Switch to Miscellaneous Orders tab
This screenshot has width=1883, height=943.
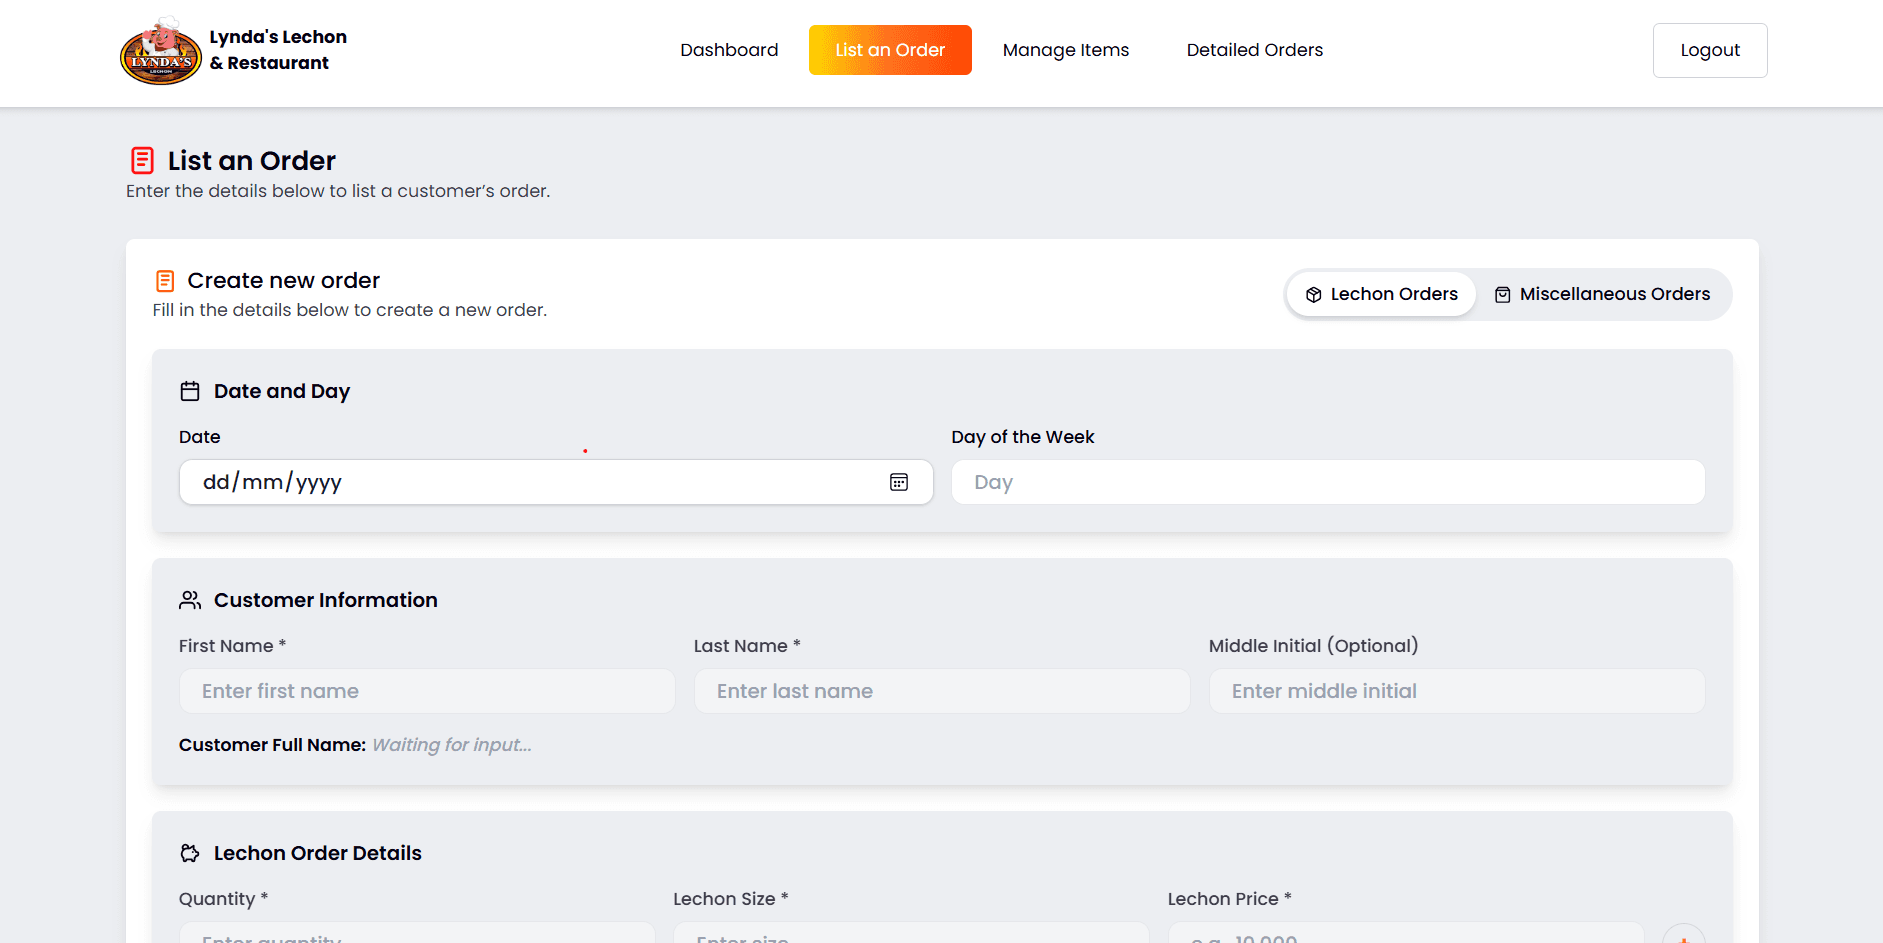1602,294
